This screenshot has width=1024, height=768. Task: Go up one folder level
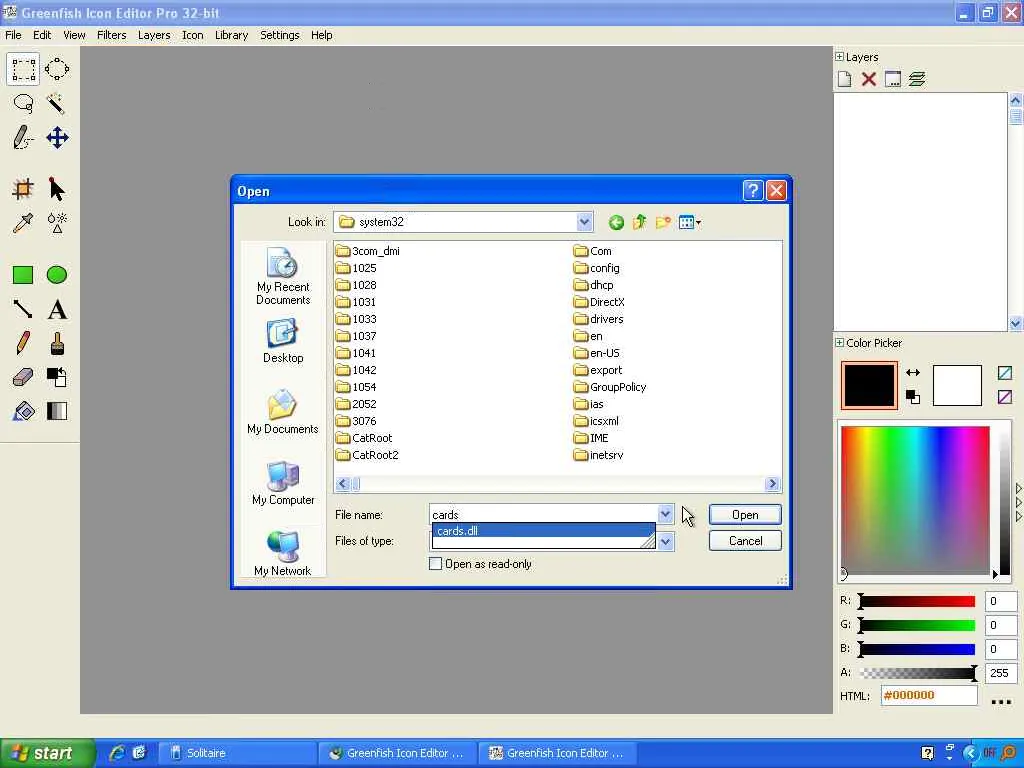click(639, 223)
